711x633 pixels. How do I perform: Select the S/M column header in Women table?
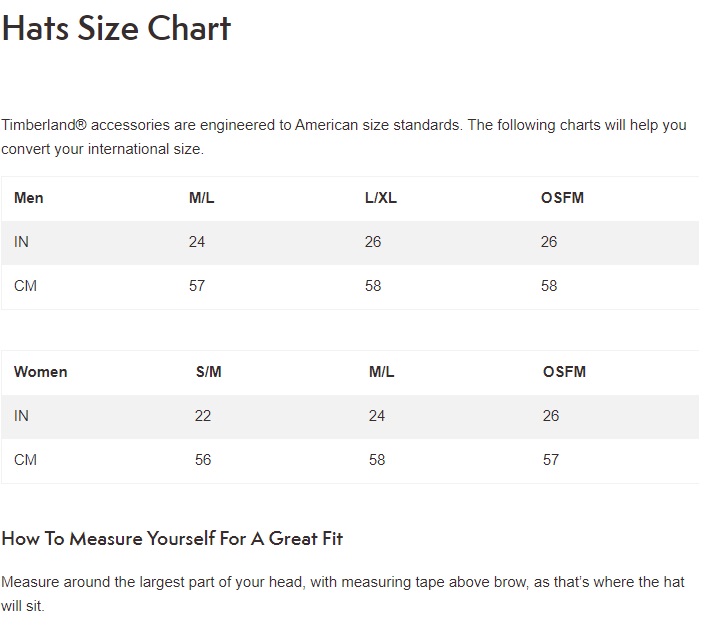click(209, 372)
